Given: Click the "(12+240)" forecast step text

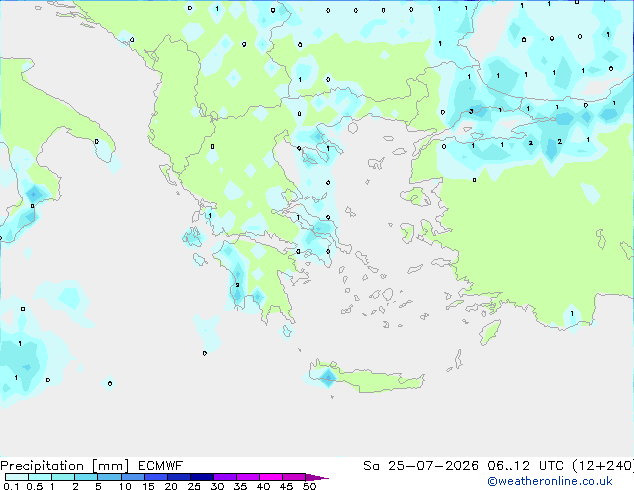Looking at the screenshot, I should coord(603,466).
